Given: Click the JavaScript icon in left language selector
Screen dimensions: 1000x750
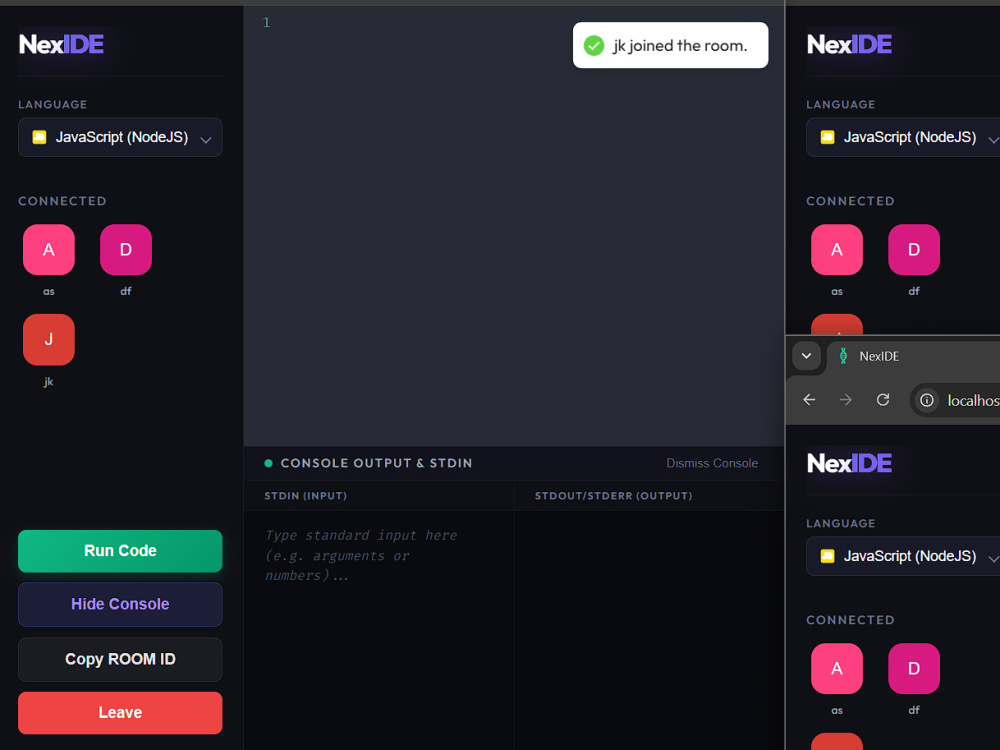Looking at the screenshot, I should point(39,137).
